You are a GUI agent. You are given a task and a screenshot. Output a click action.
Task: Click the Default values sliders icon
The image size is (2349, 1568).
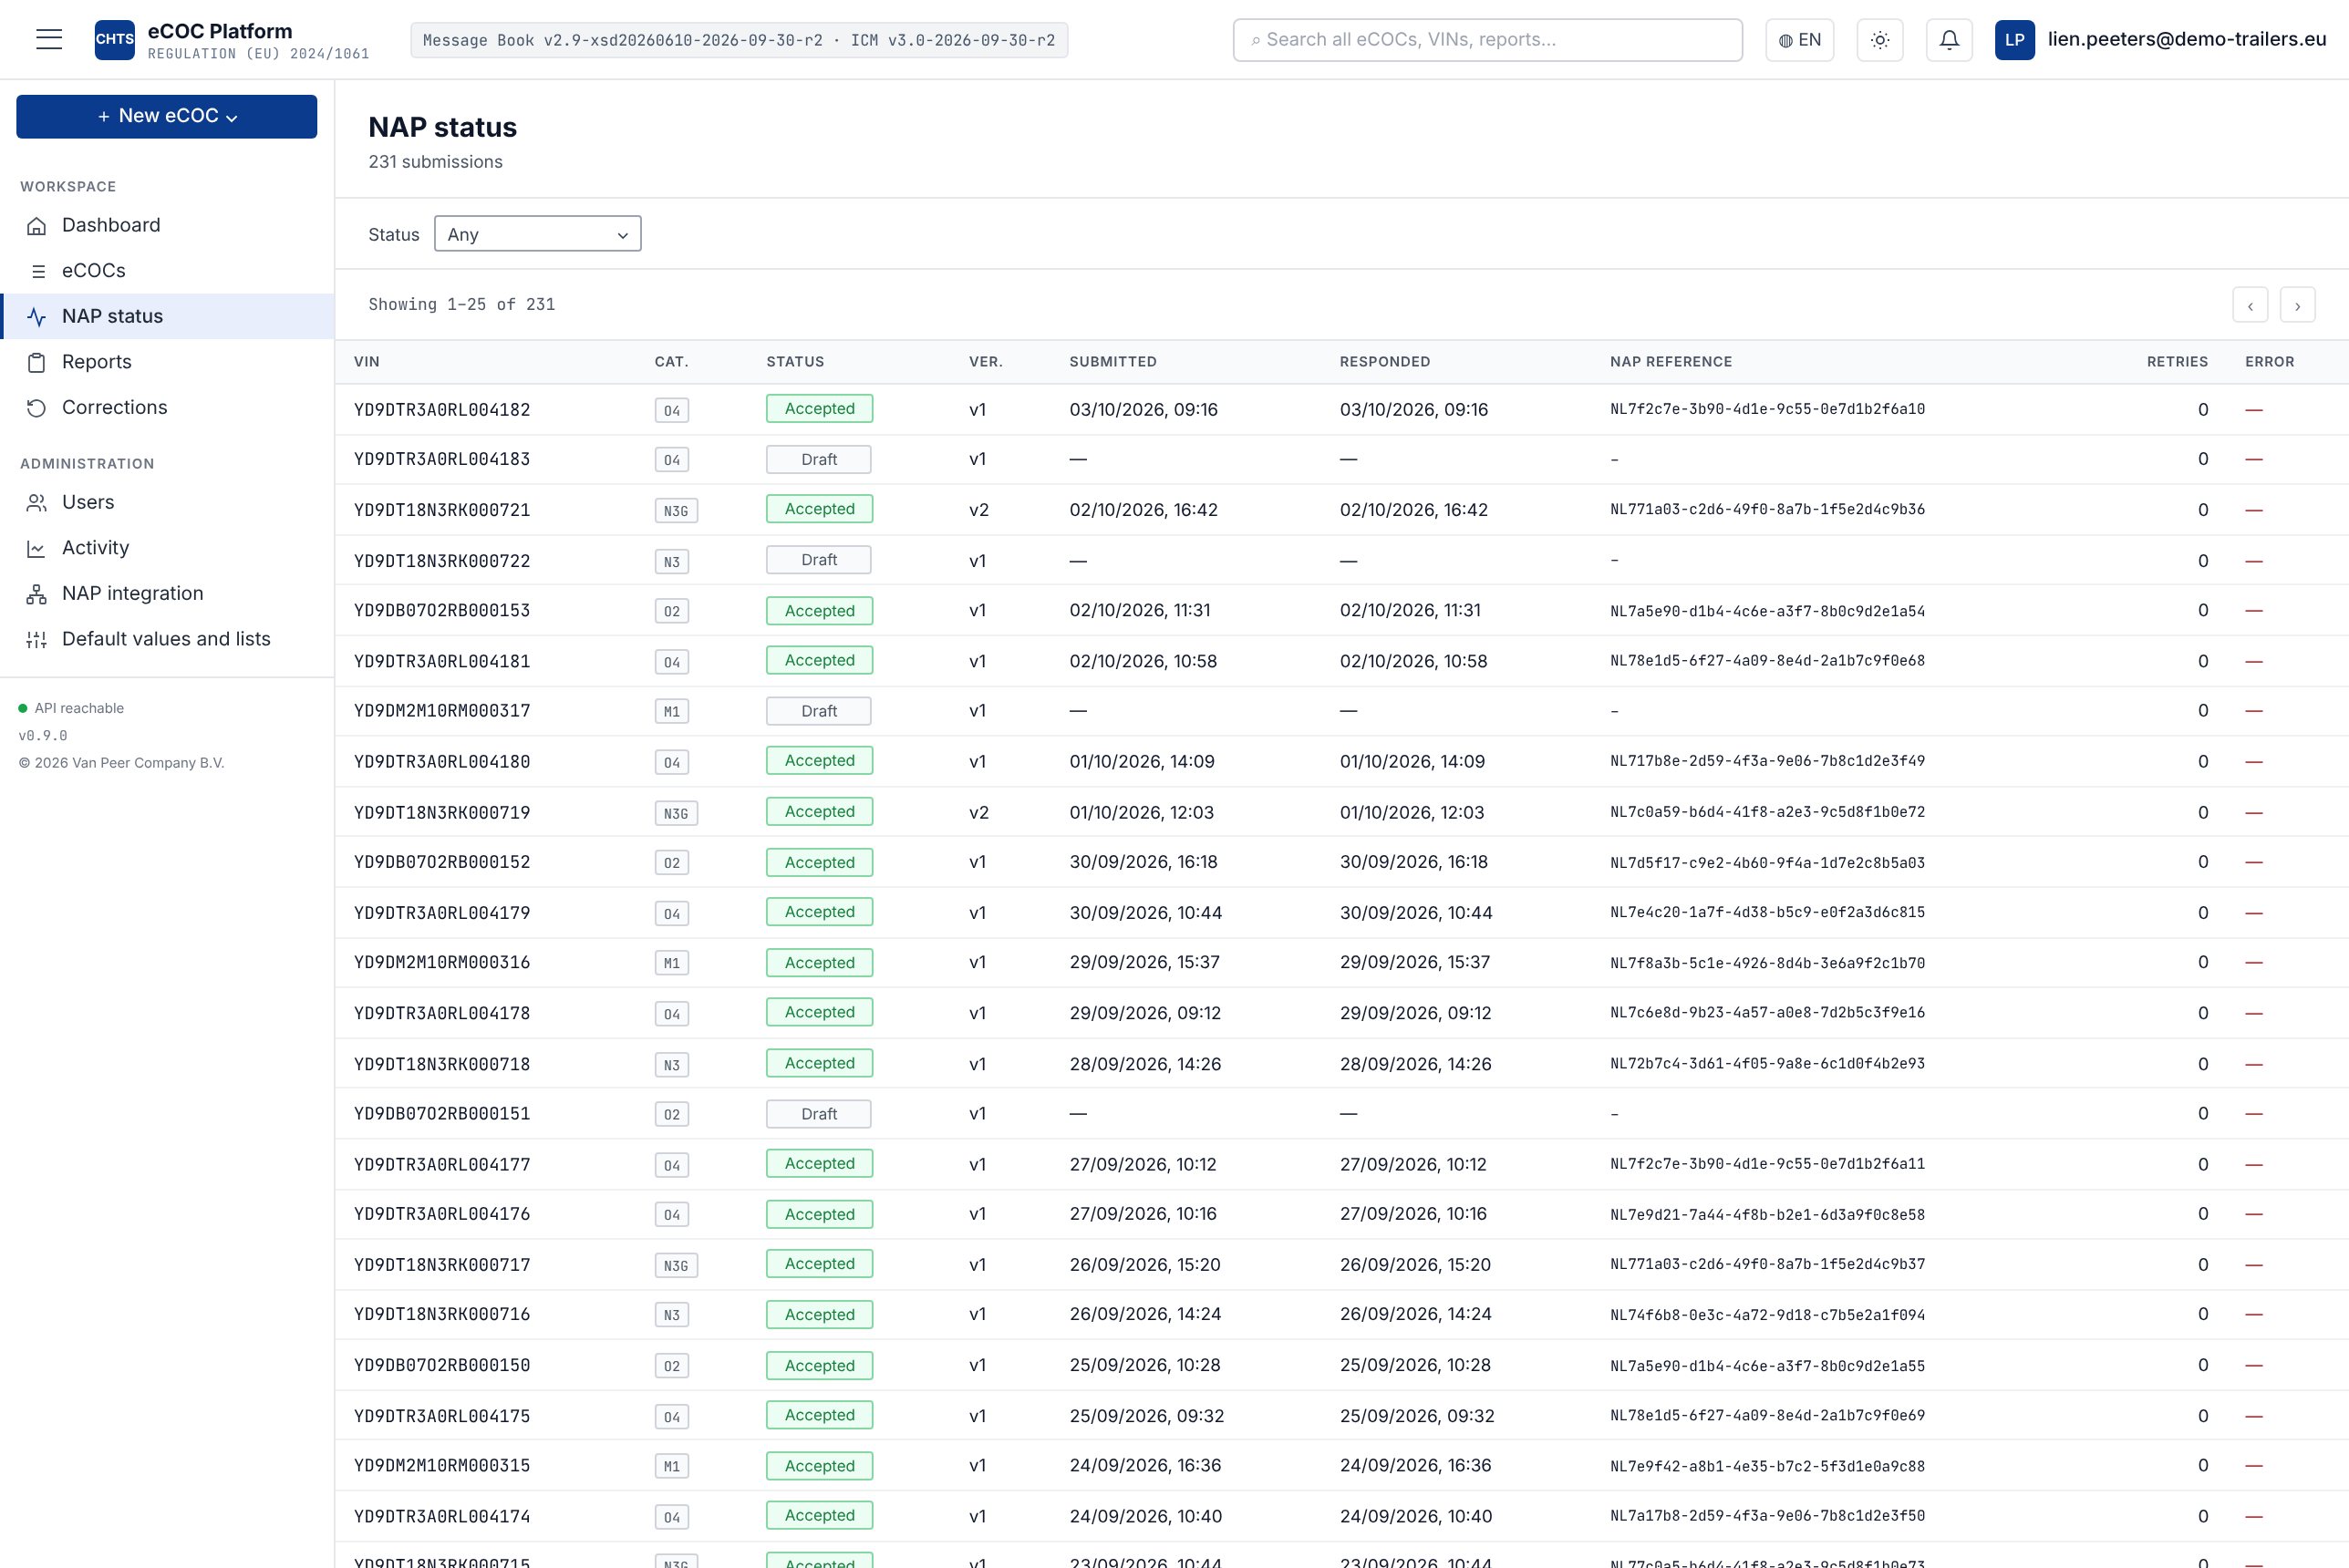(37, 639)
